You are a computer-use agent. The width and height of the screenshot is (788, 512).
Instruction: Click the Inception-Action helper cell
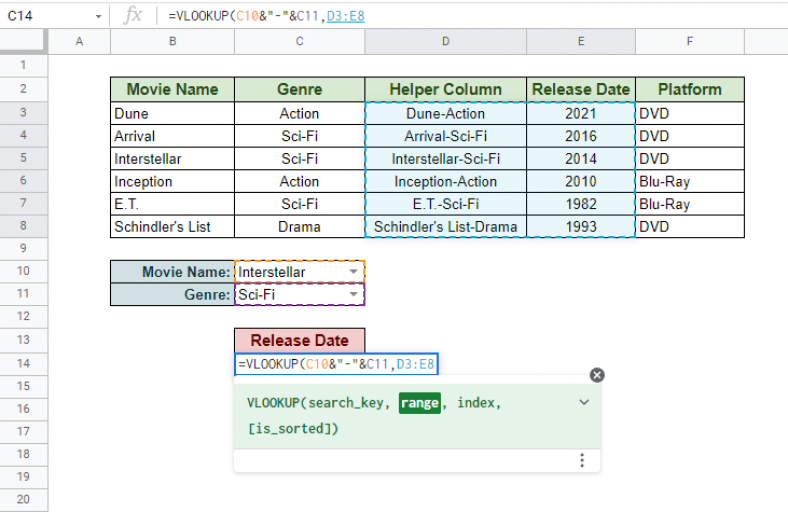[x=446, y=181]
